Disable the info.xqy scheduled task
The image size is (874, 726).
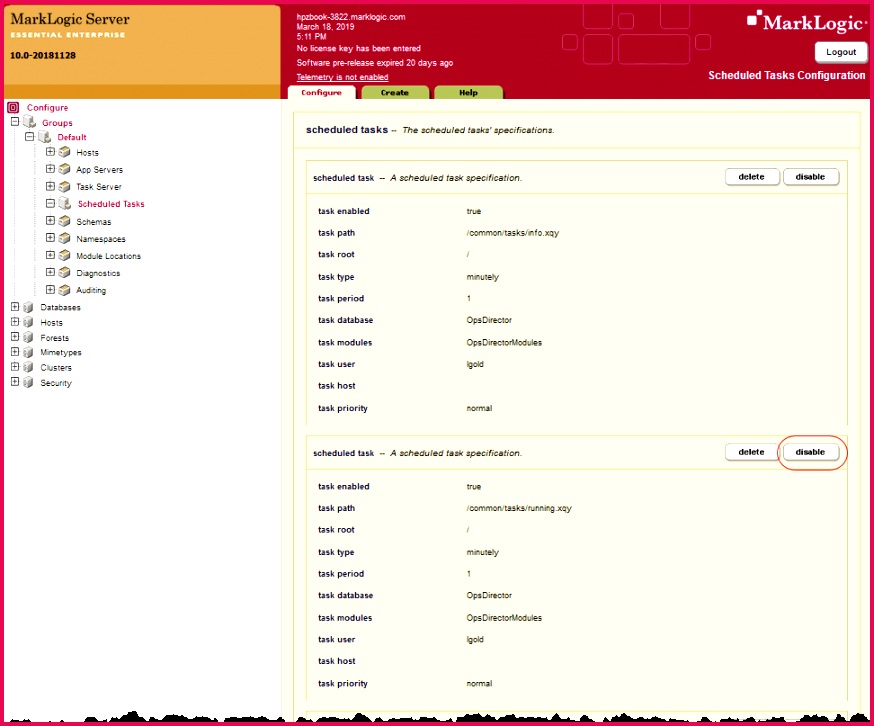810,177
